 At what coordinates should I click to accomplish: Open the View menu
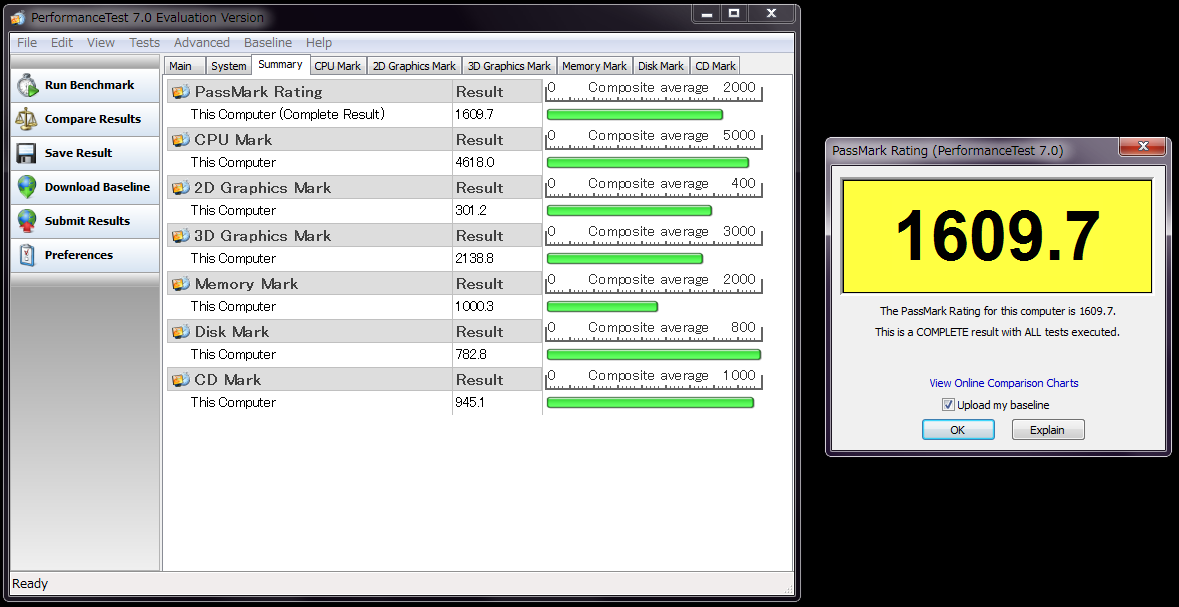click(101, 43)
